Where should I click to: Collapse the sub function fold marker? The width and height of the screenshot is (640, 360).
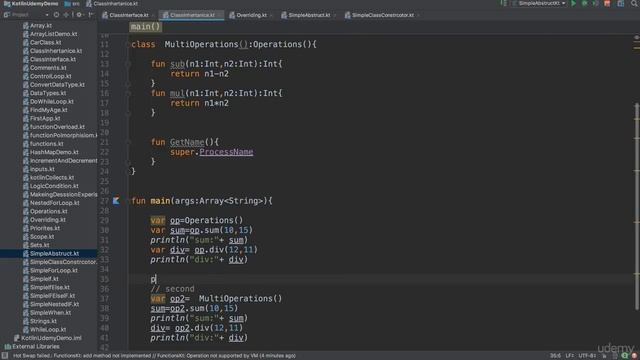(128, 64)
